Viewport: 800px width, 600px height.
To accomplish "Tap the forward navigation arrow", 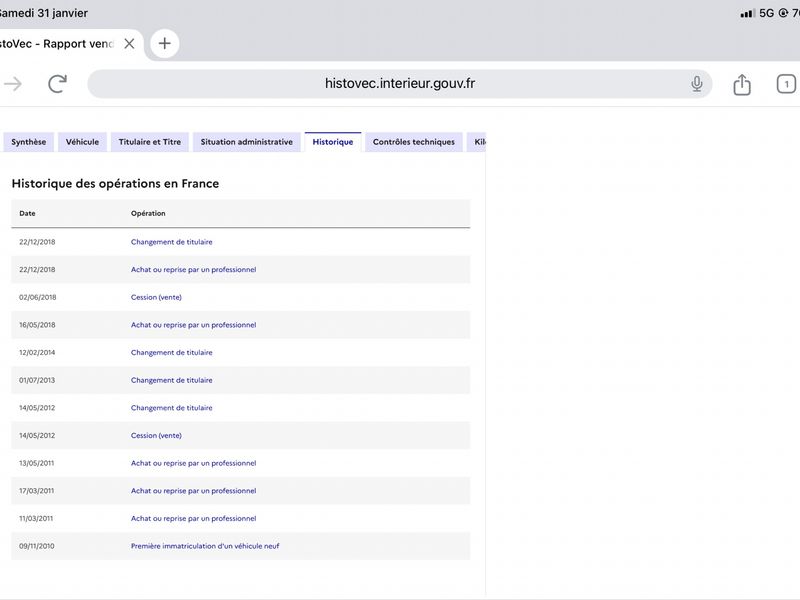I will 13,84.
